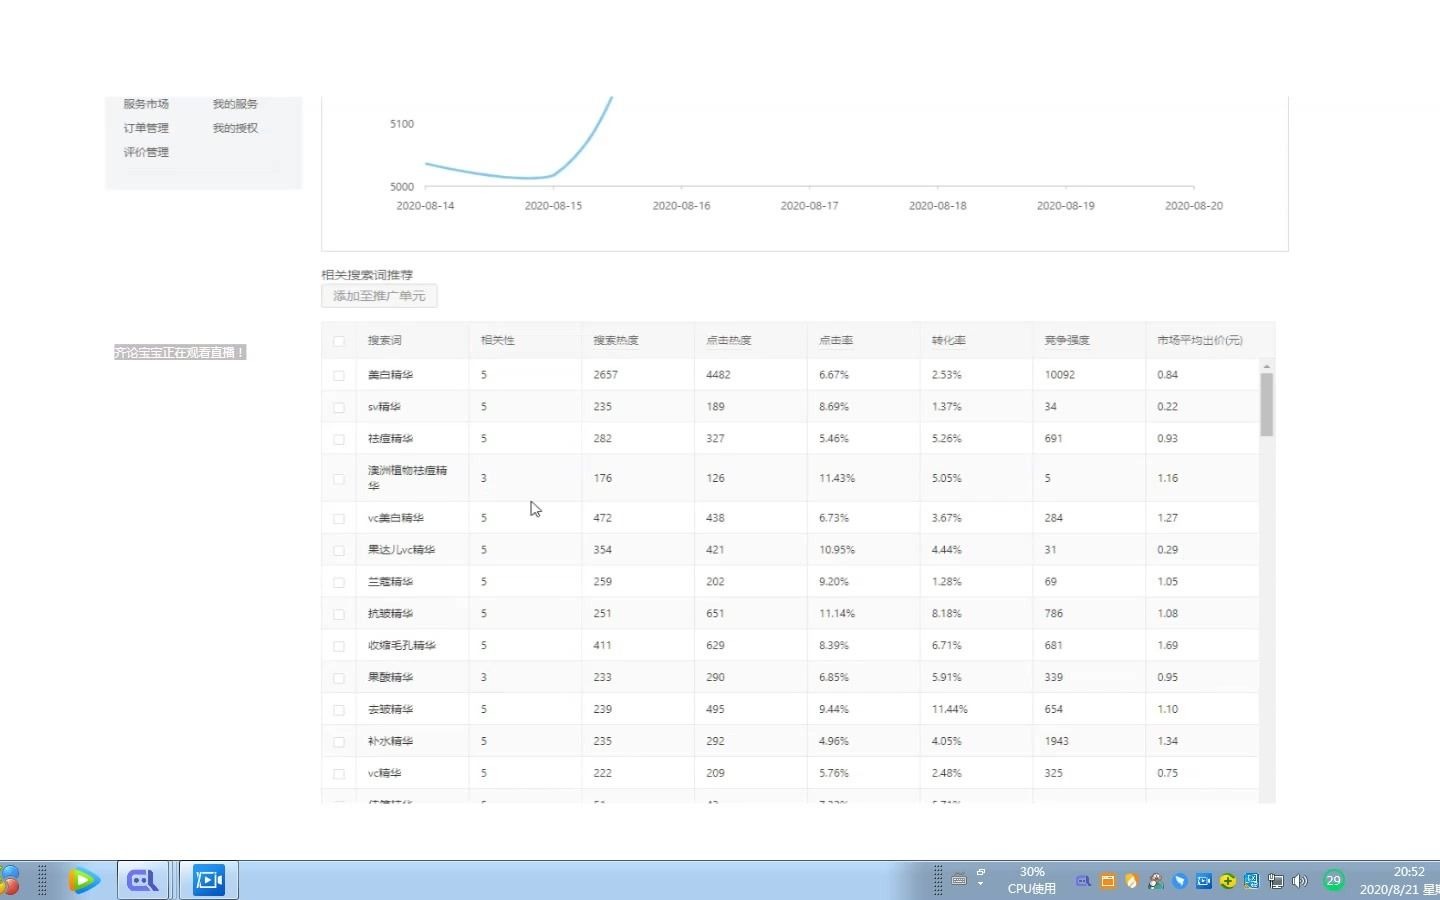Tick the 兰蔻精华 row checkbox
Screen dimensions: 1440x900
coord(339,583)
